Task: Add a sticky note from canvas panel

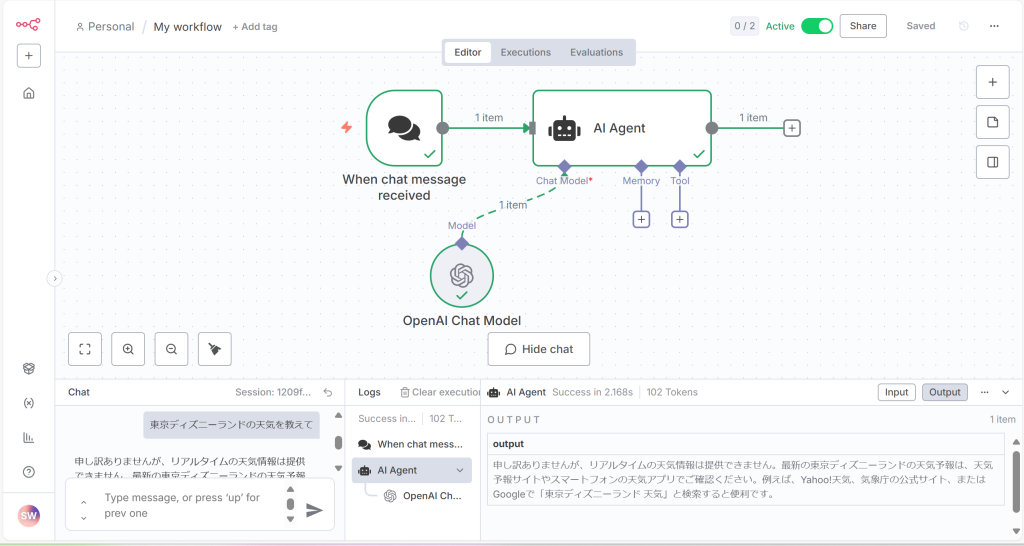Action: point(992,122)
